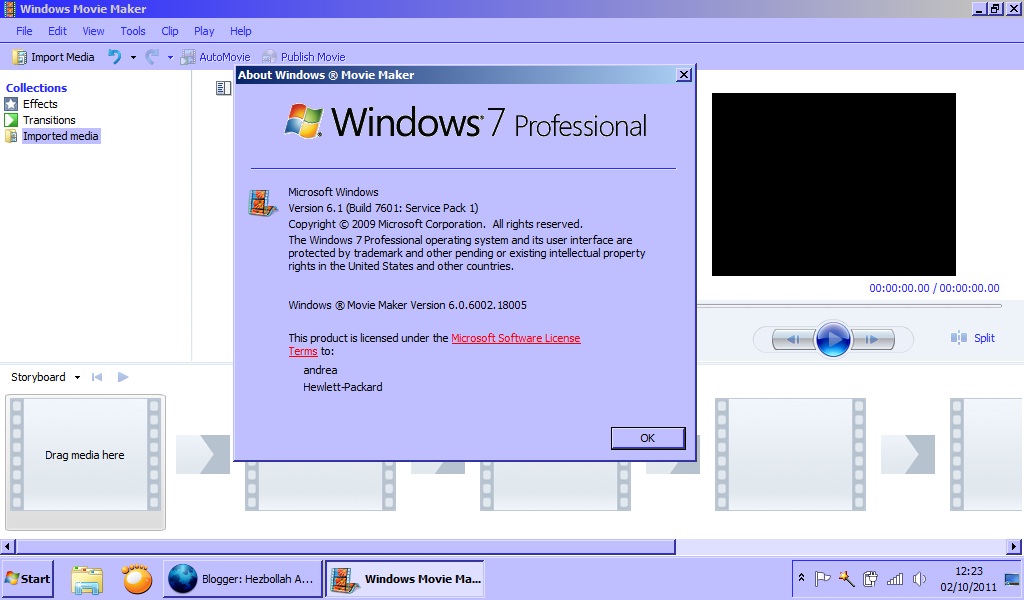Screen dimensions: 1024x600
Task: Click the preview seek bar
Action: 849,306
